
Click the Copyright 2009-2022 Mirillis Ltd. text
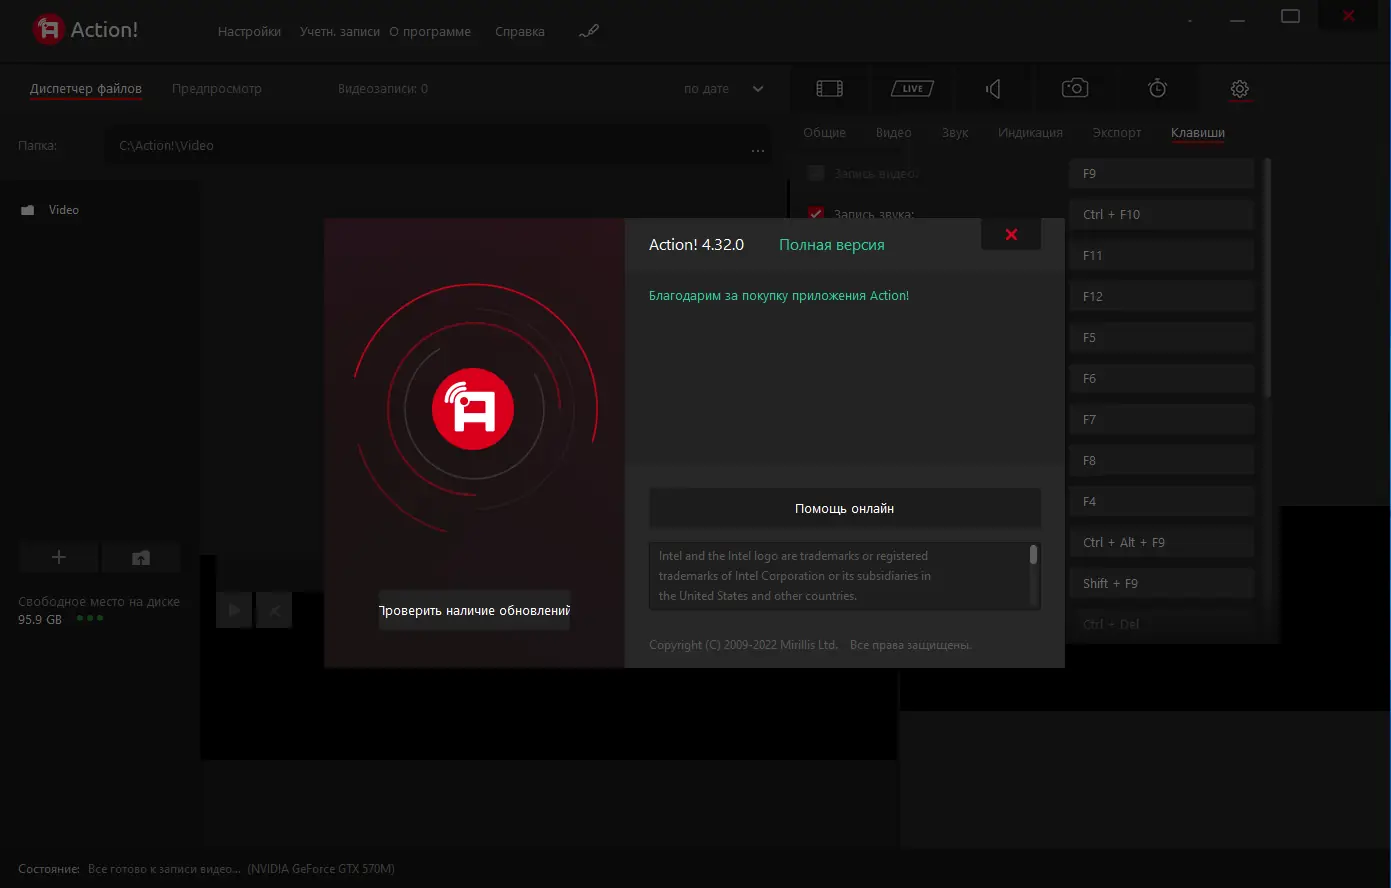click(743, 645)
